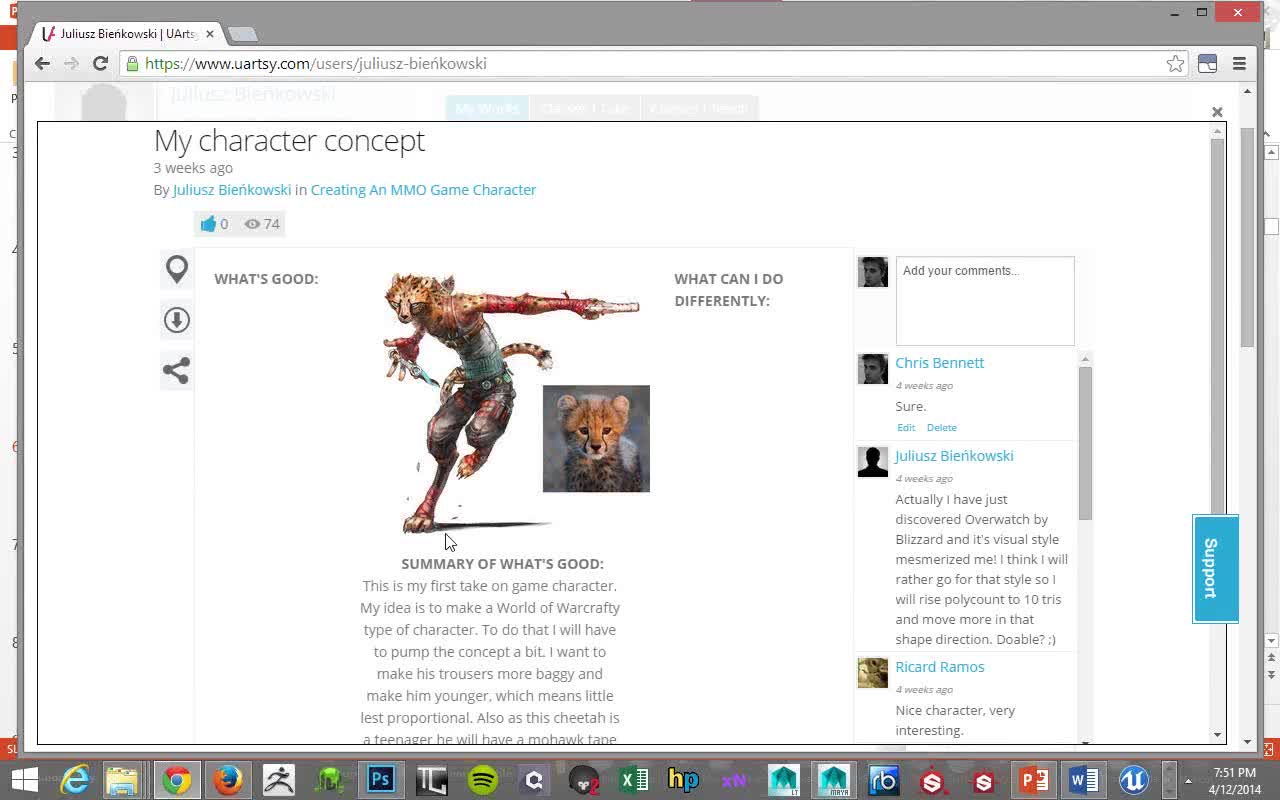Open Maya from the taskbar

tap(833, 780)
